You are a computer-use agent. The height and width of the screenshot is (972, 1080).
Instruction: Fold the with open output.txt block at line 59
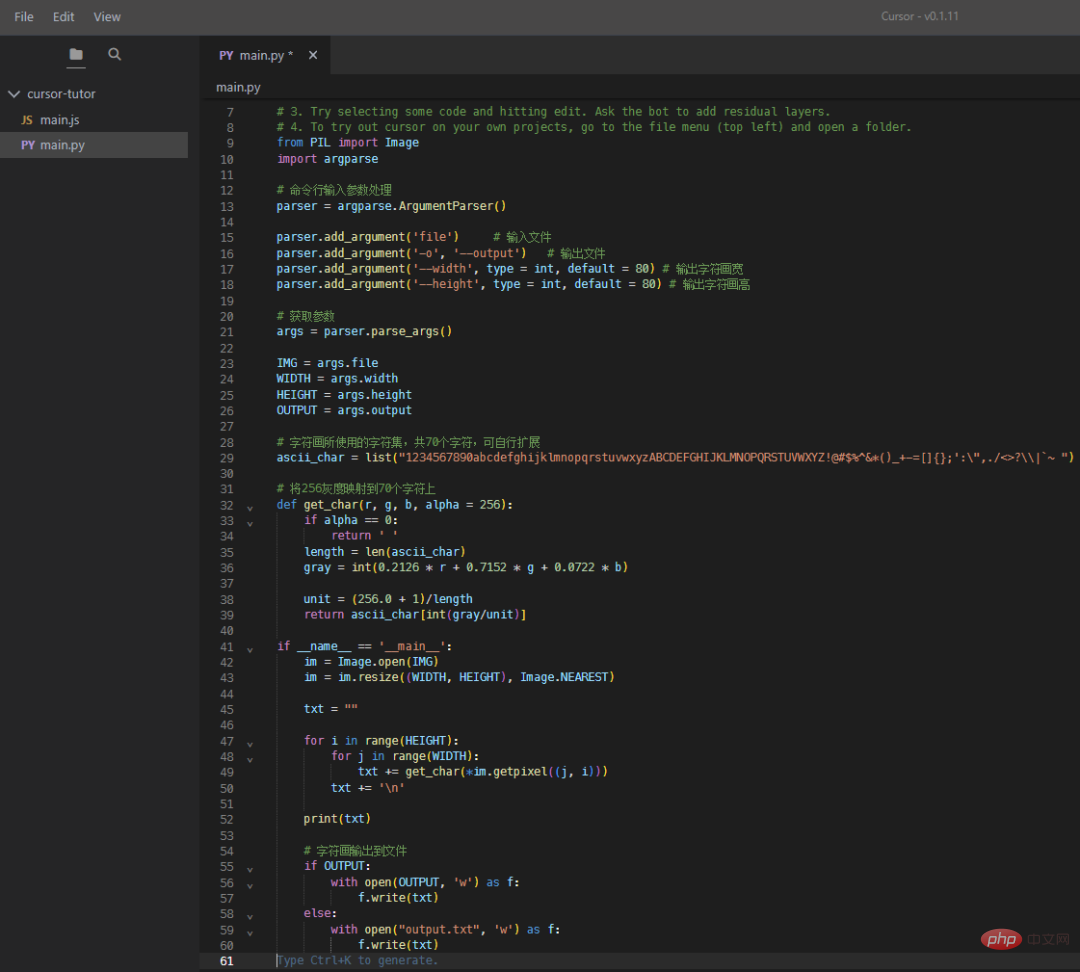(250, 933)
